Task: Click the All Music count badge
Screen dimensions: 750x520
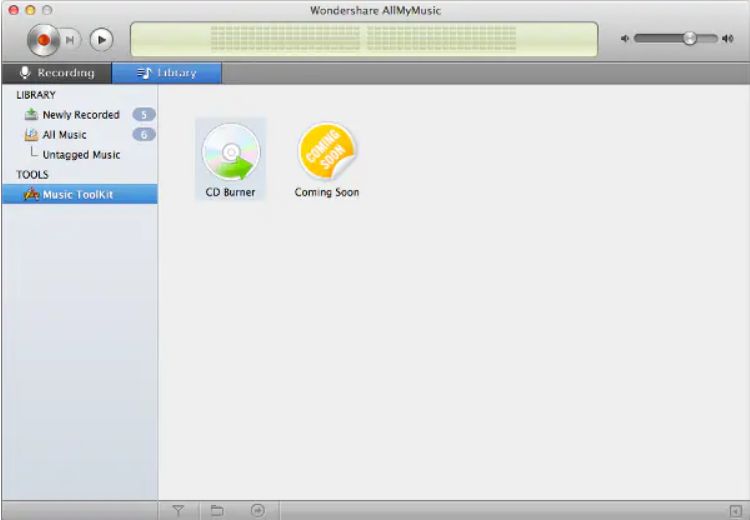Action: click(x=144, y=135)
